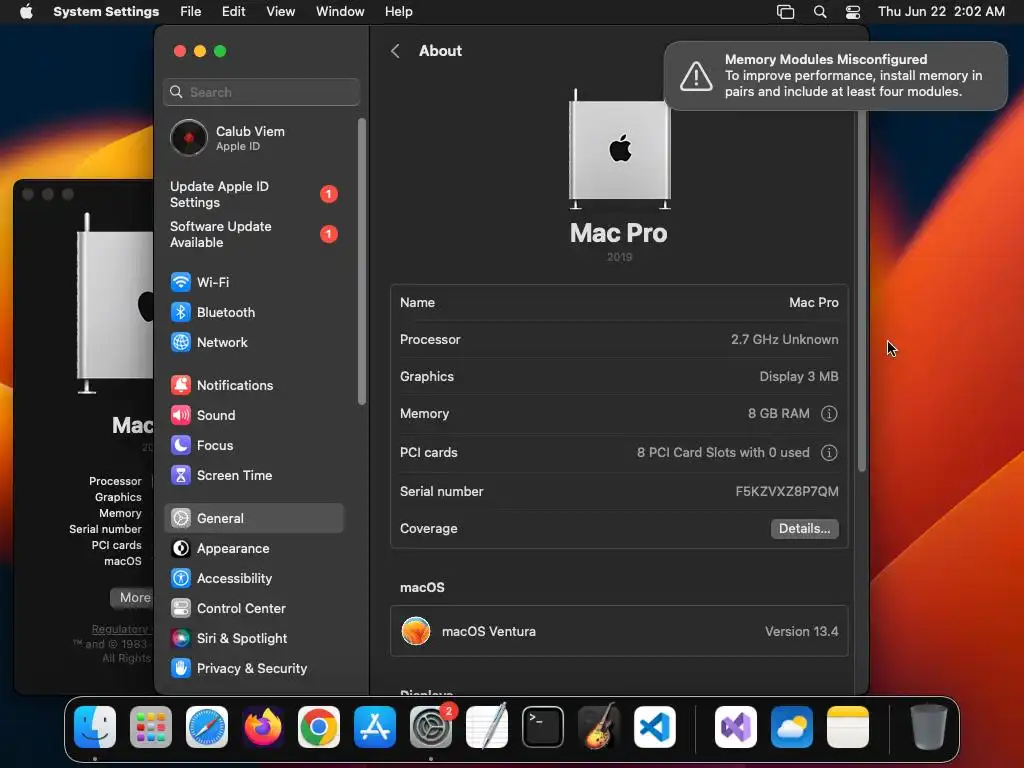1024x768 pixels.
Task: Open Accessibility settings
Action: pyautogui.click(x=253, y=579)
